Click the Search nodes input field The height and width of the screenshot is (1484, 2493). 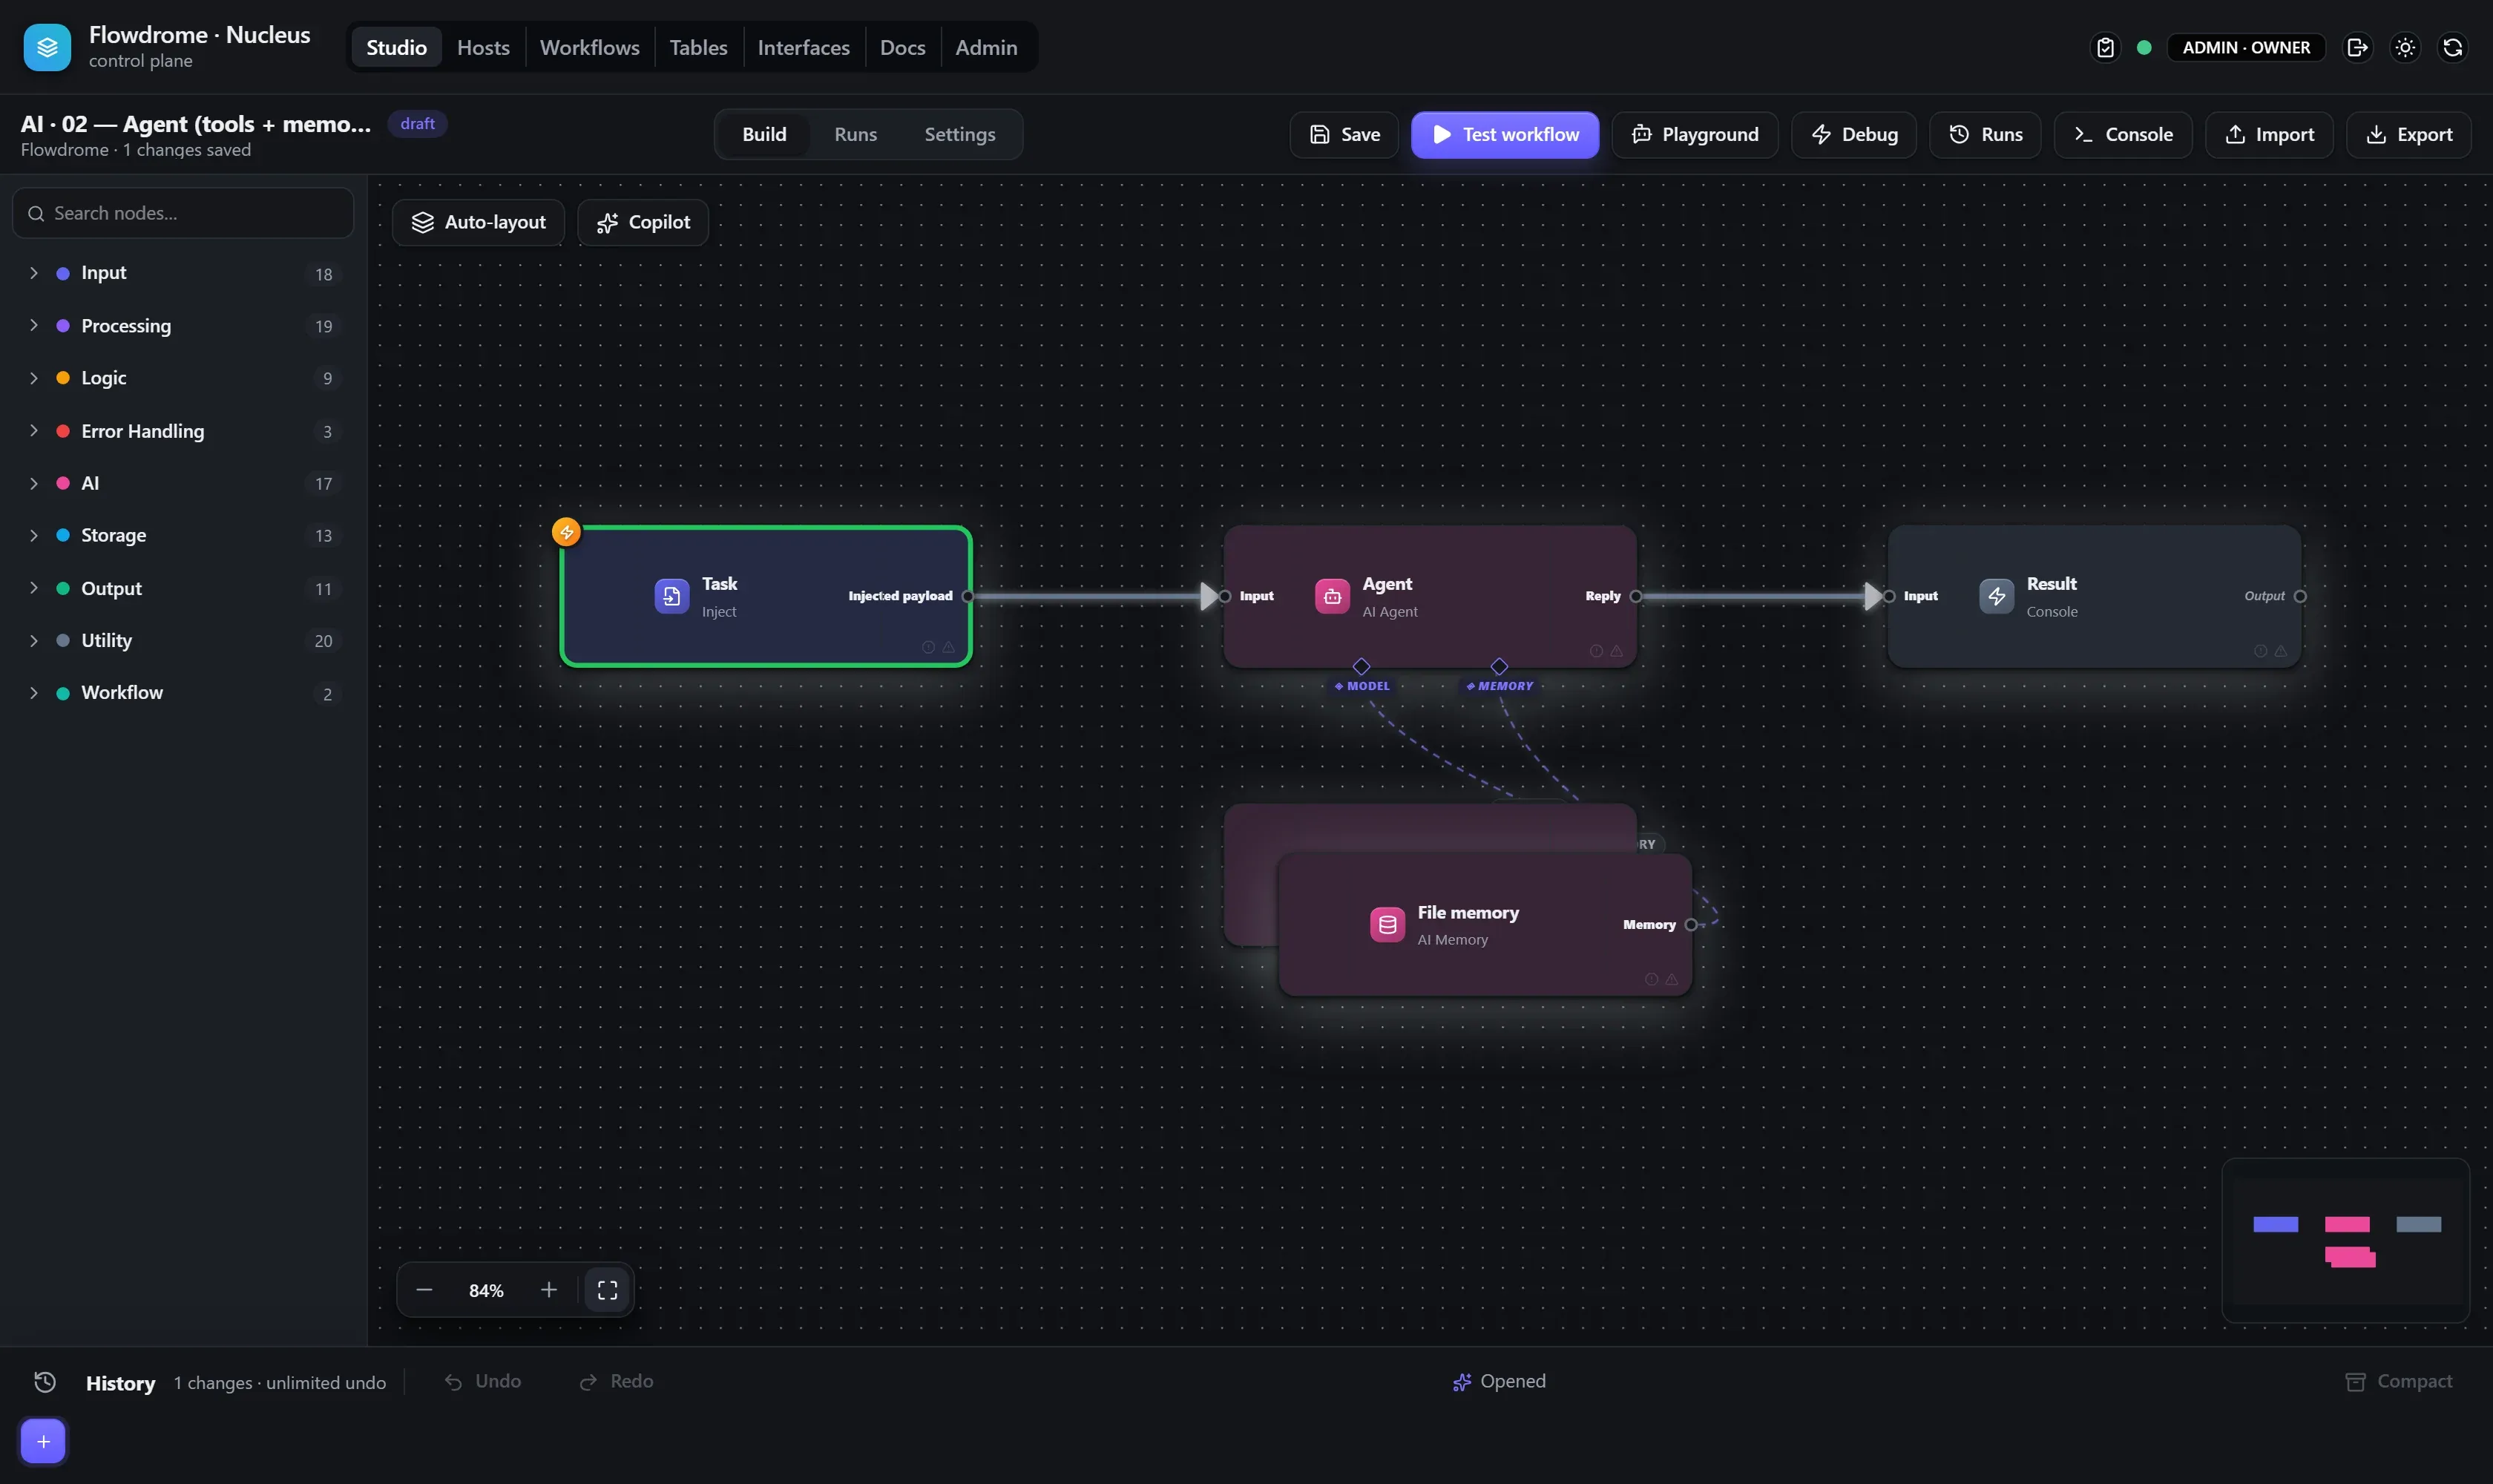click(182, 213)
